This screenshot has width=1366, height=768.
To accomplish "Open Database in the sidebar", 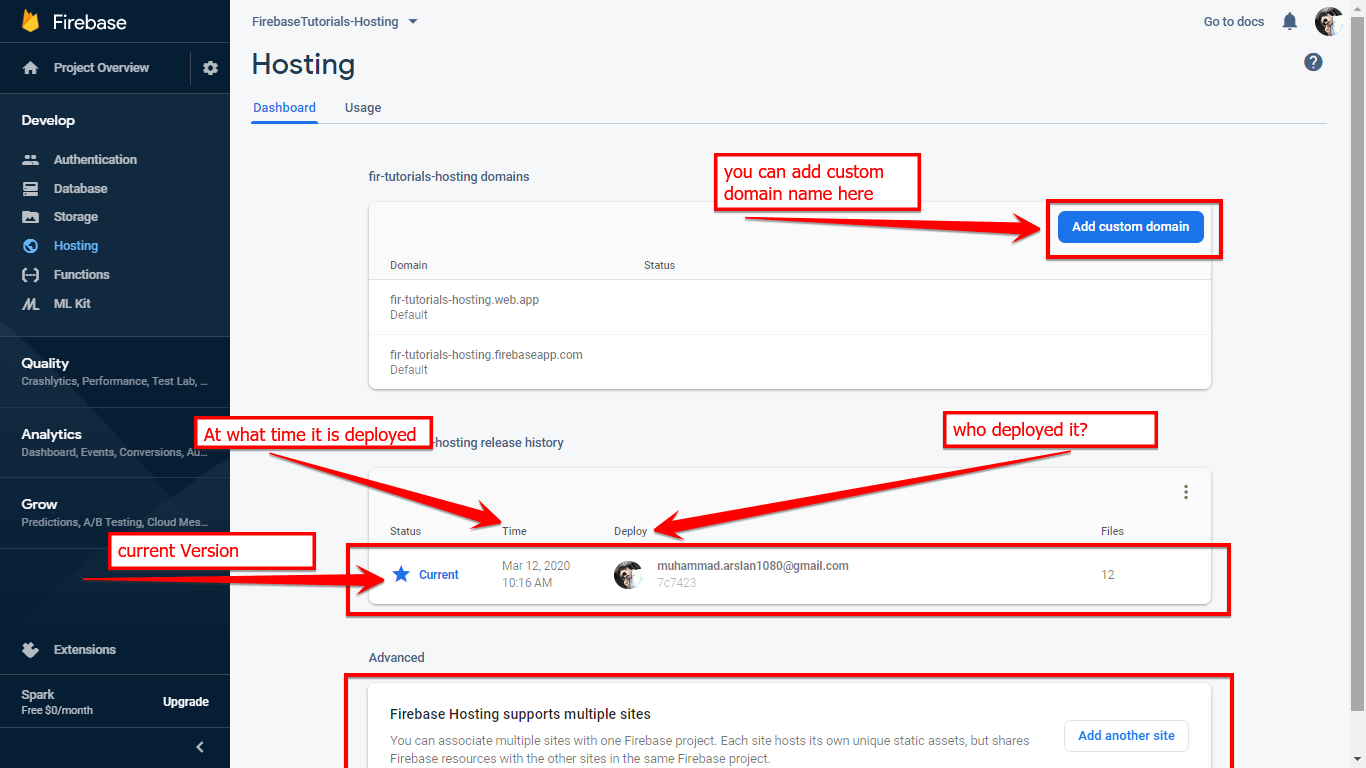I will (80, 189).
